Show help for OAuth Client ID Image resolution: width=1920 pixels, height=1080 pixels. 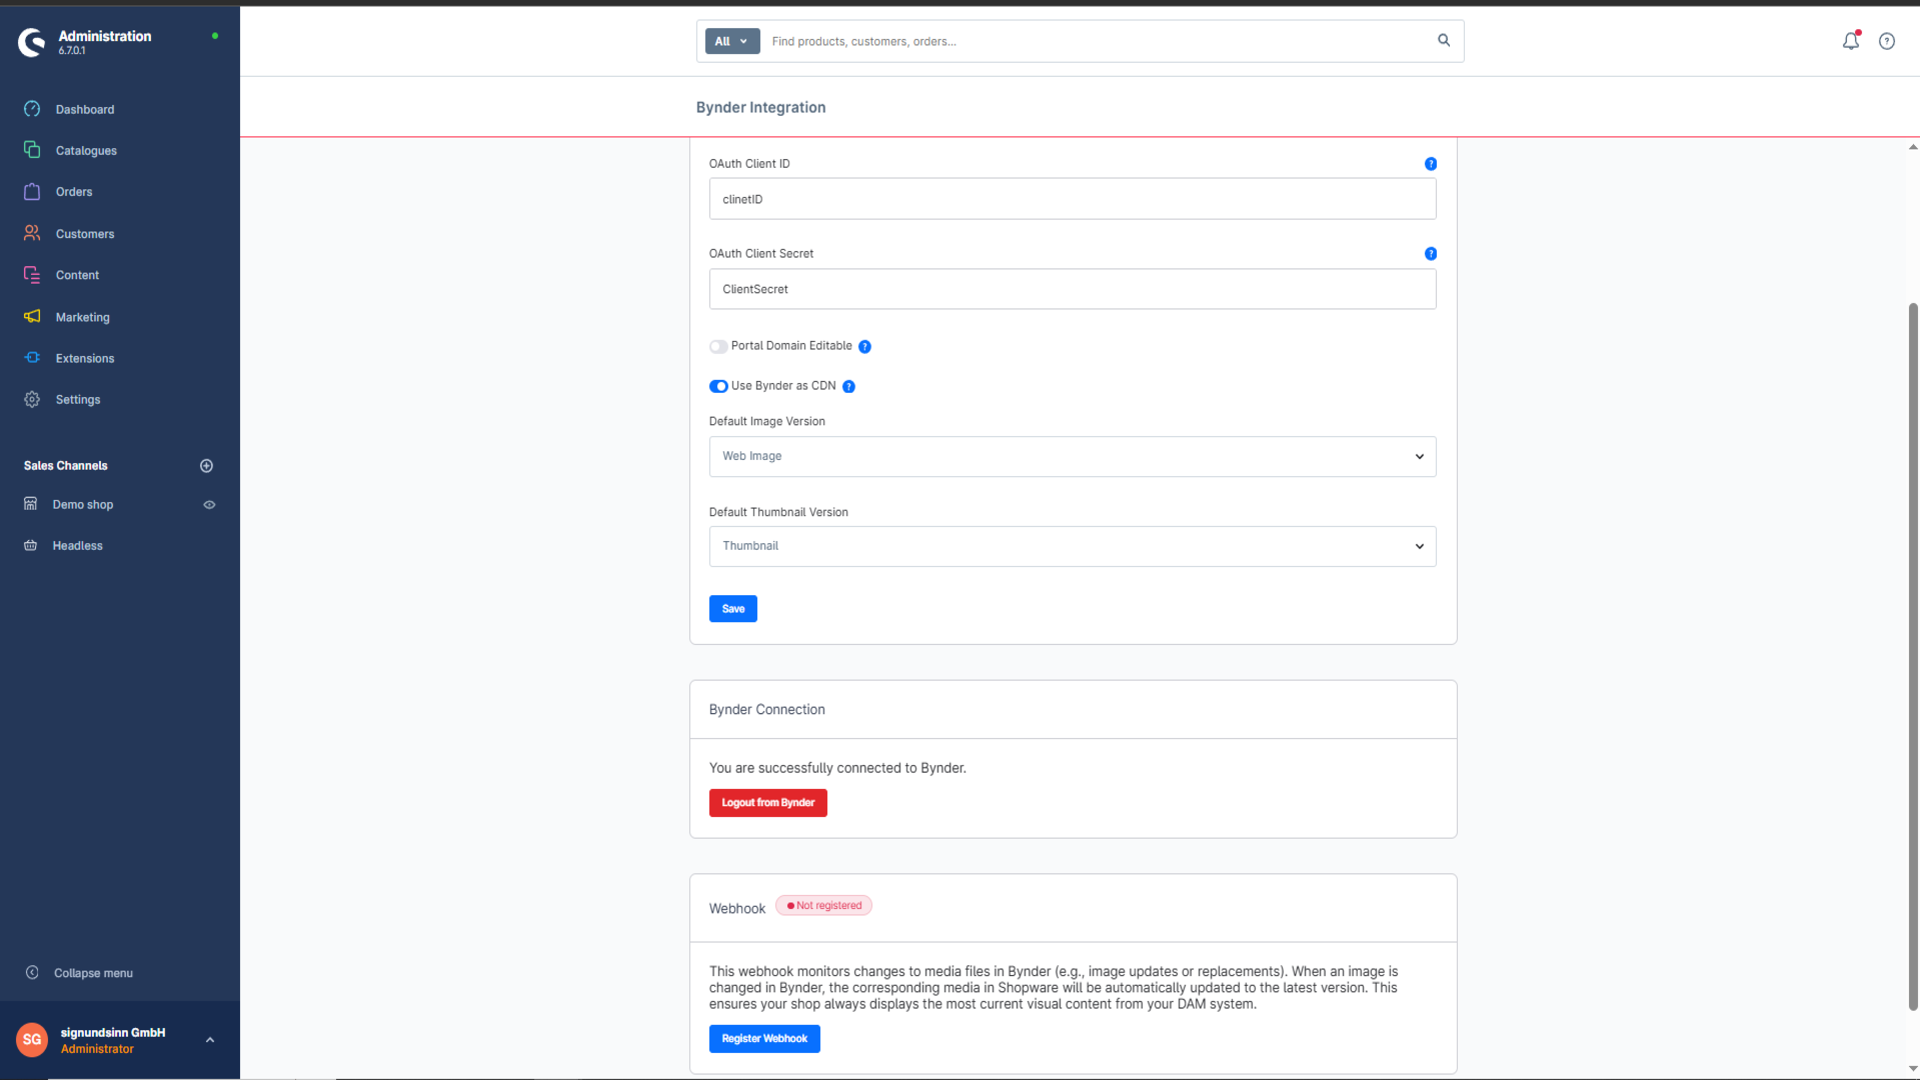point(1431,164)
